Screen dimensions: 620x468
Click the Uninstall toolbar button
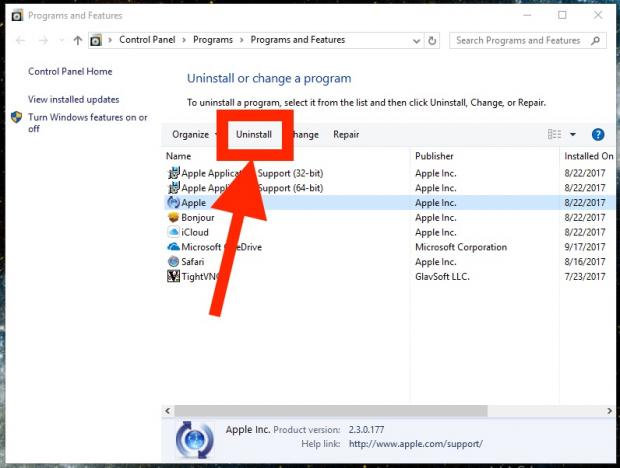(254, 135)
